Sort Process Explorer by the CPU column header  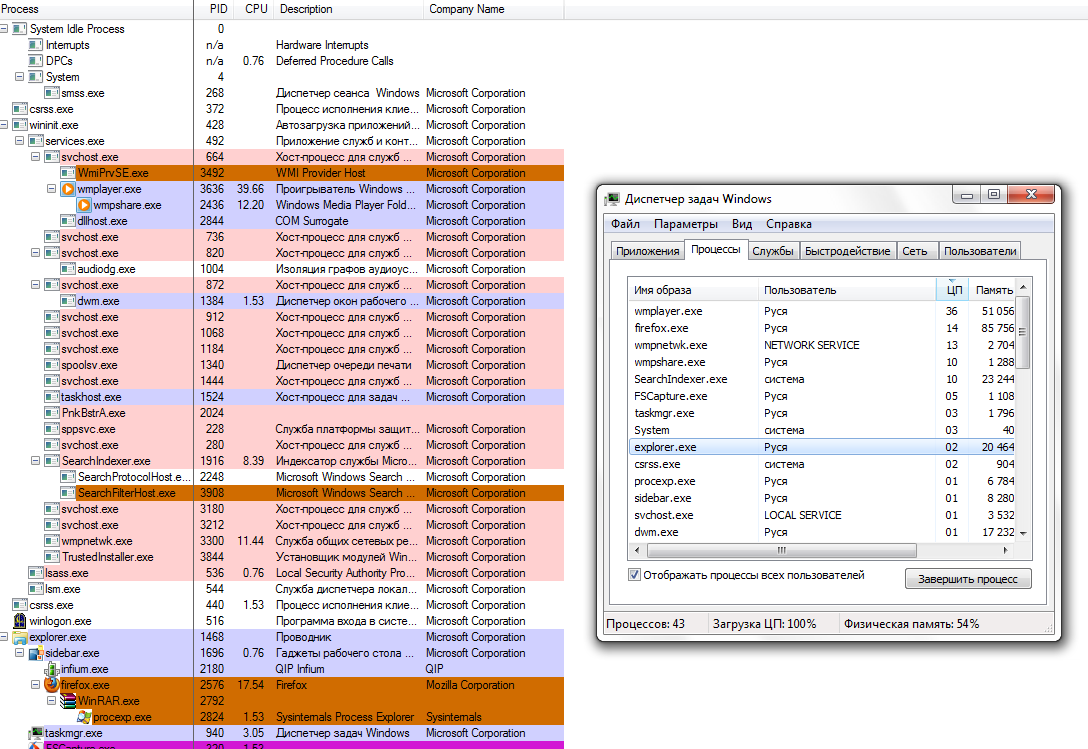pyautogui.click(x=256, y=9)
